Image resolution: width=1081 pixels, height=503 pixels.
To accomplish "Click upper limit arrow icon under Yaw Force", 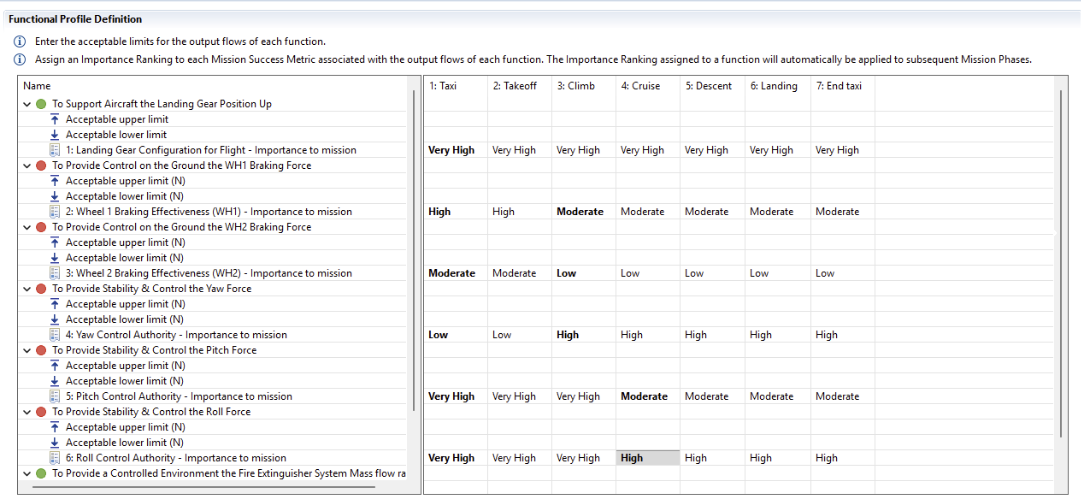I will pyautogui.click(x=55, y=304).
